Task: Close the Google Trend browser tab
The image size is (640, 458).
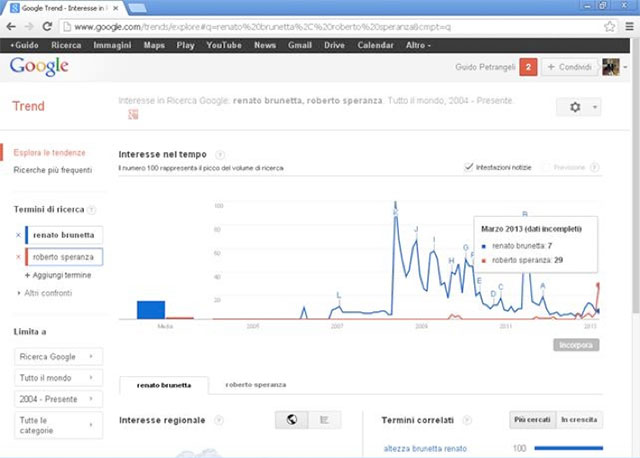Action: 116,8
